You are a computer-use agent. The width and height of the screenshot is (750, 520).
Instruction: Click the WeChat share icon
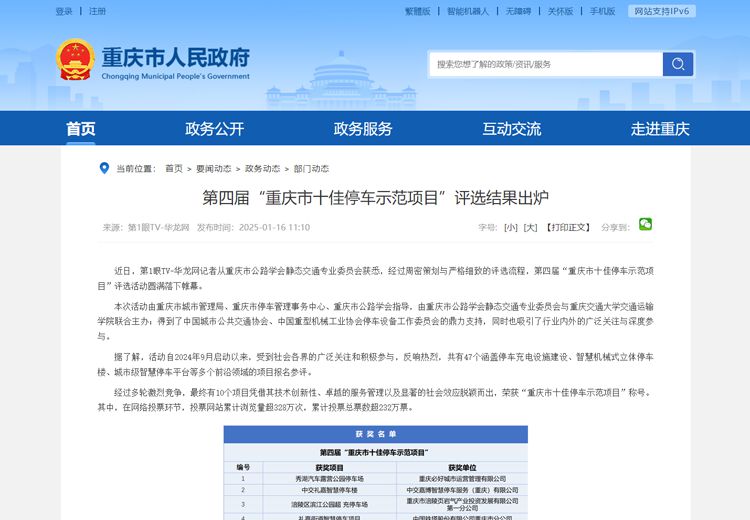click(645, 225)
